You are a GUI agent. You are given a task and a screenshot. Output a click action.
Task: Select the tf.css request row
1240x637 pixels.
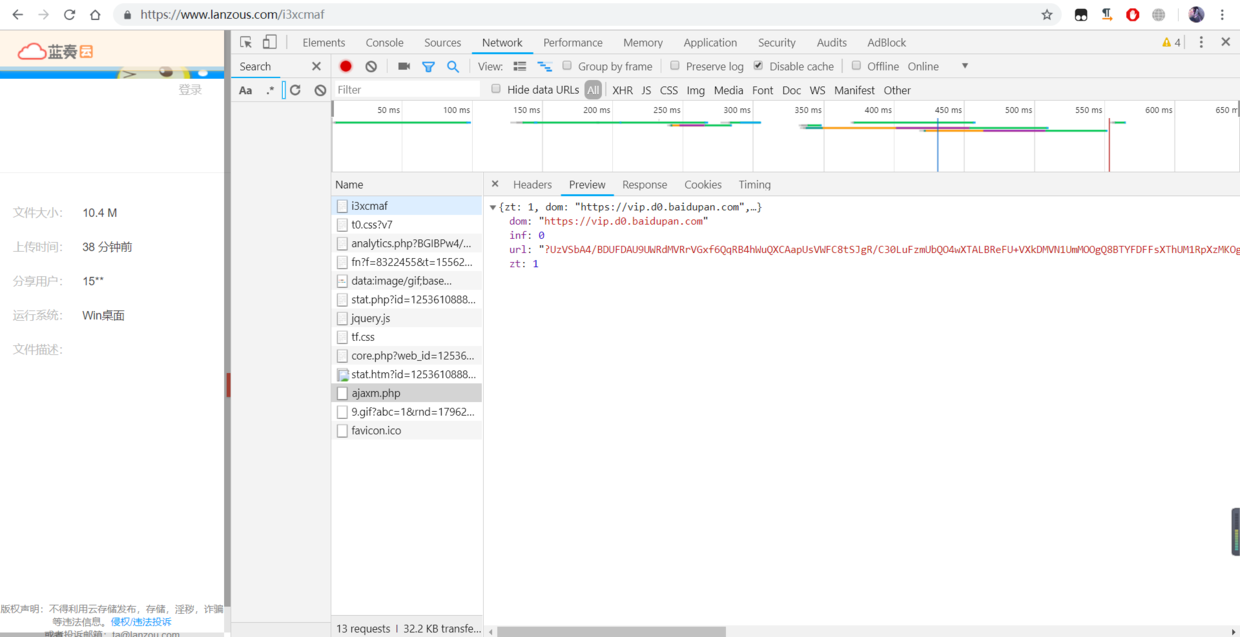point(407,337)
